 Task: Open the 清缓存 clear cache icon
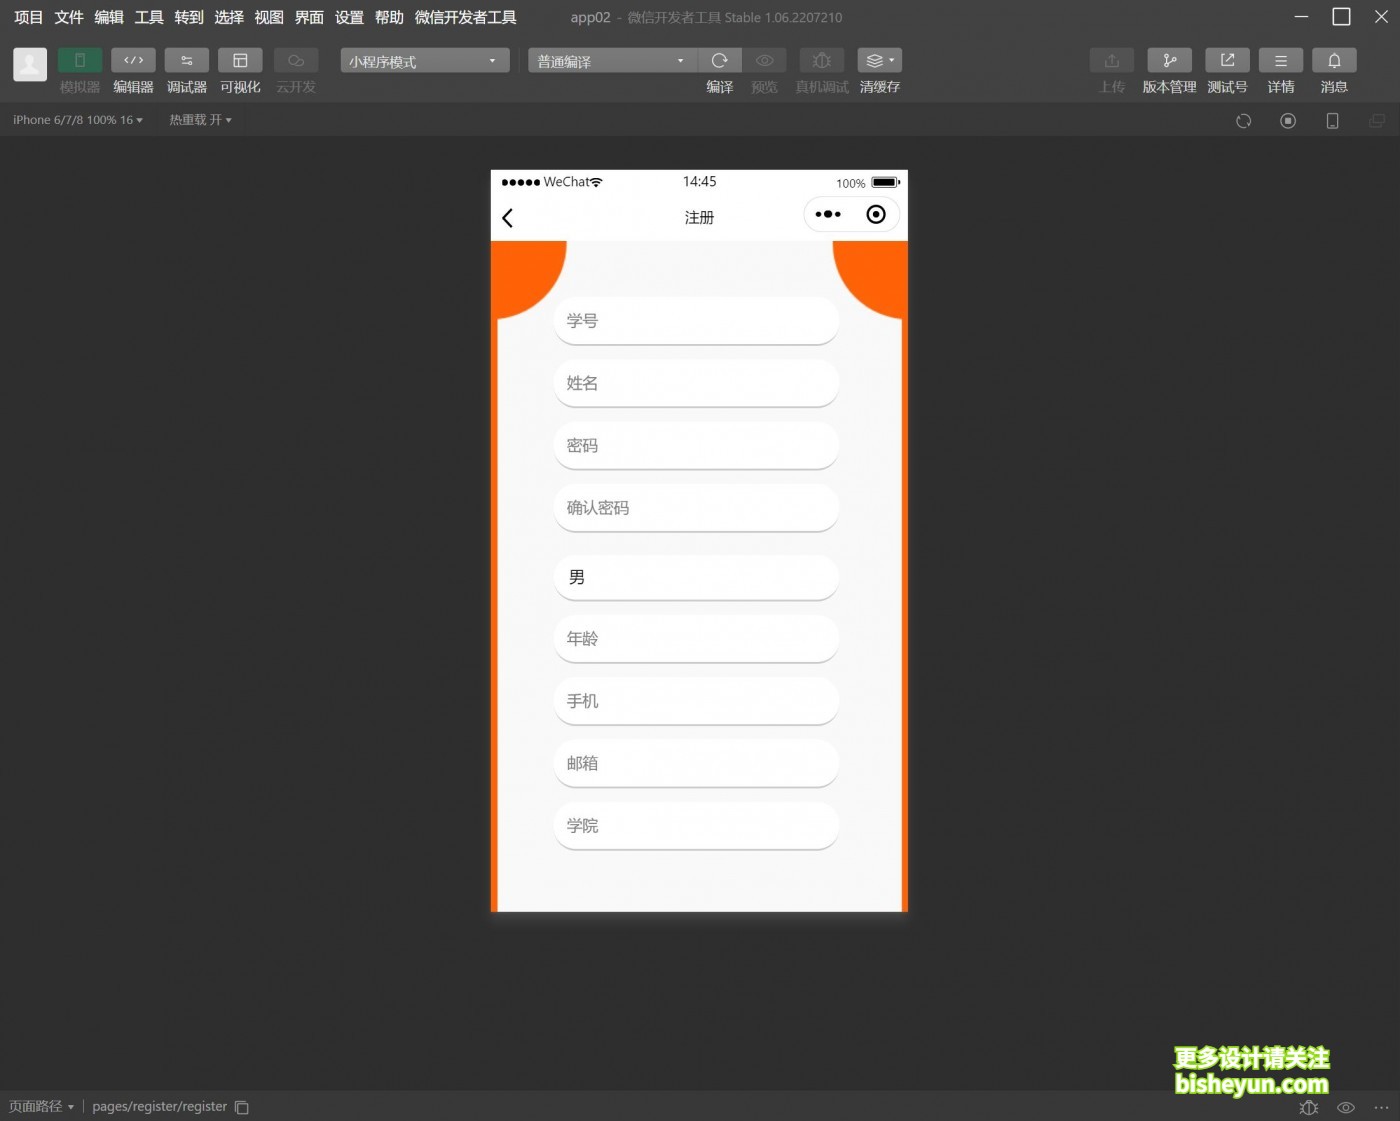coord(879,61)
